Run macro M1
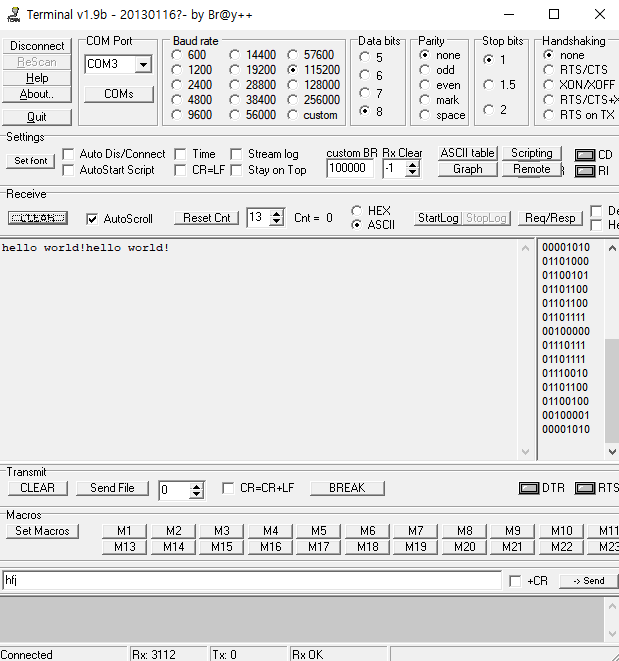This screenshot has height=661, width=619. [124, 531]
